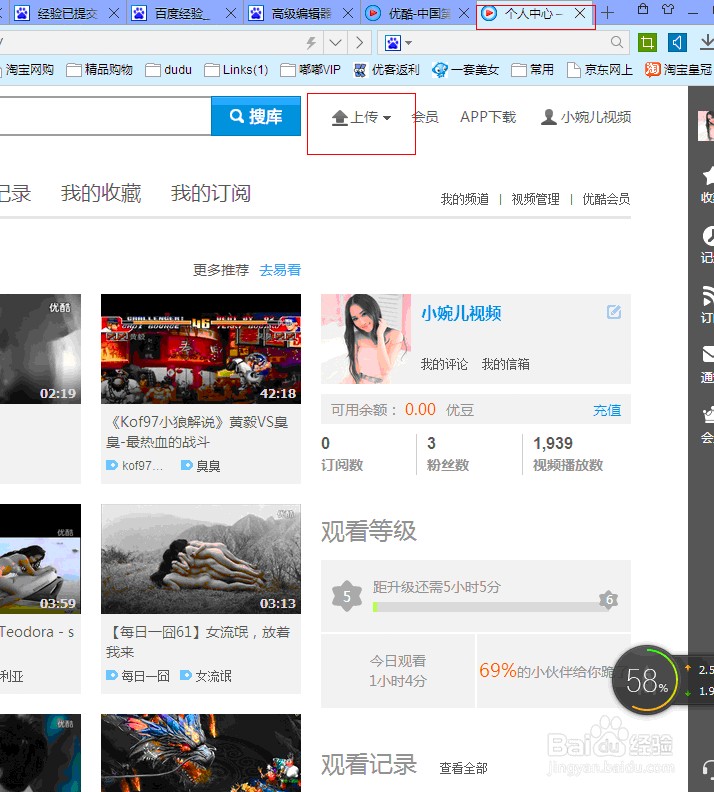The height and width of the screenshot is (792, 714).
Task: Close the 个人中心 tab
Action: coord(580,13)
